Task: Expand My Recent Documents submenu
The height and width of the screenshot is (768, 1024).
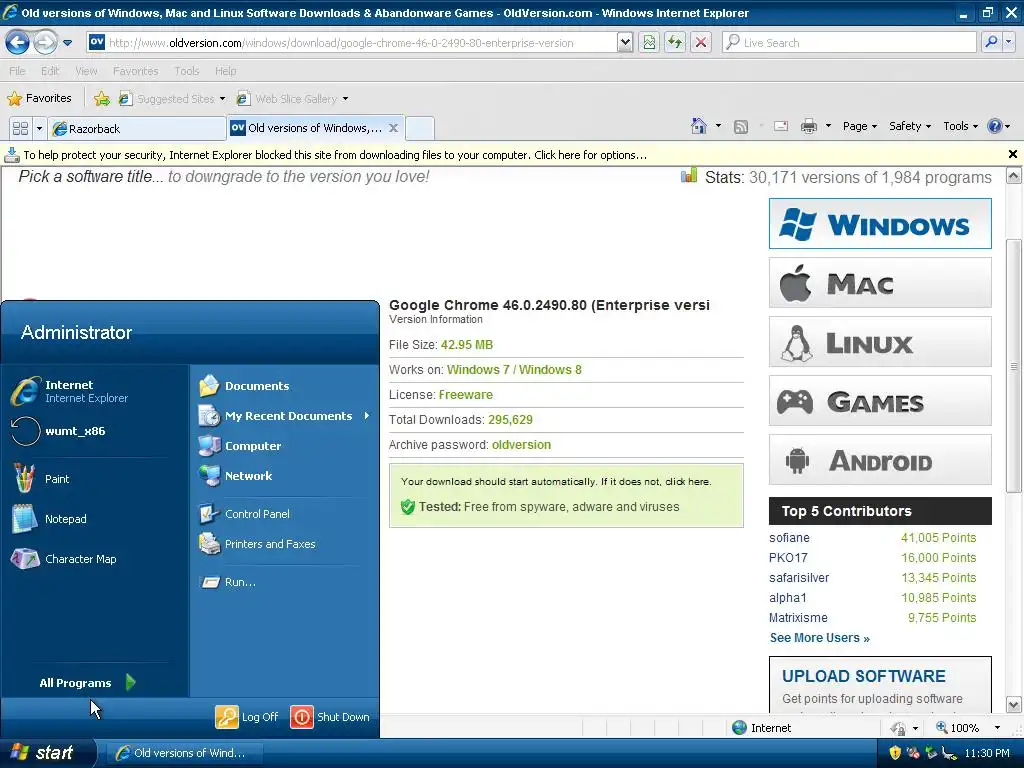Action: click(x=285, y=416)
